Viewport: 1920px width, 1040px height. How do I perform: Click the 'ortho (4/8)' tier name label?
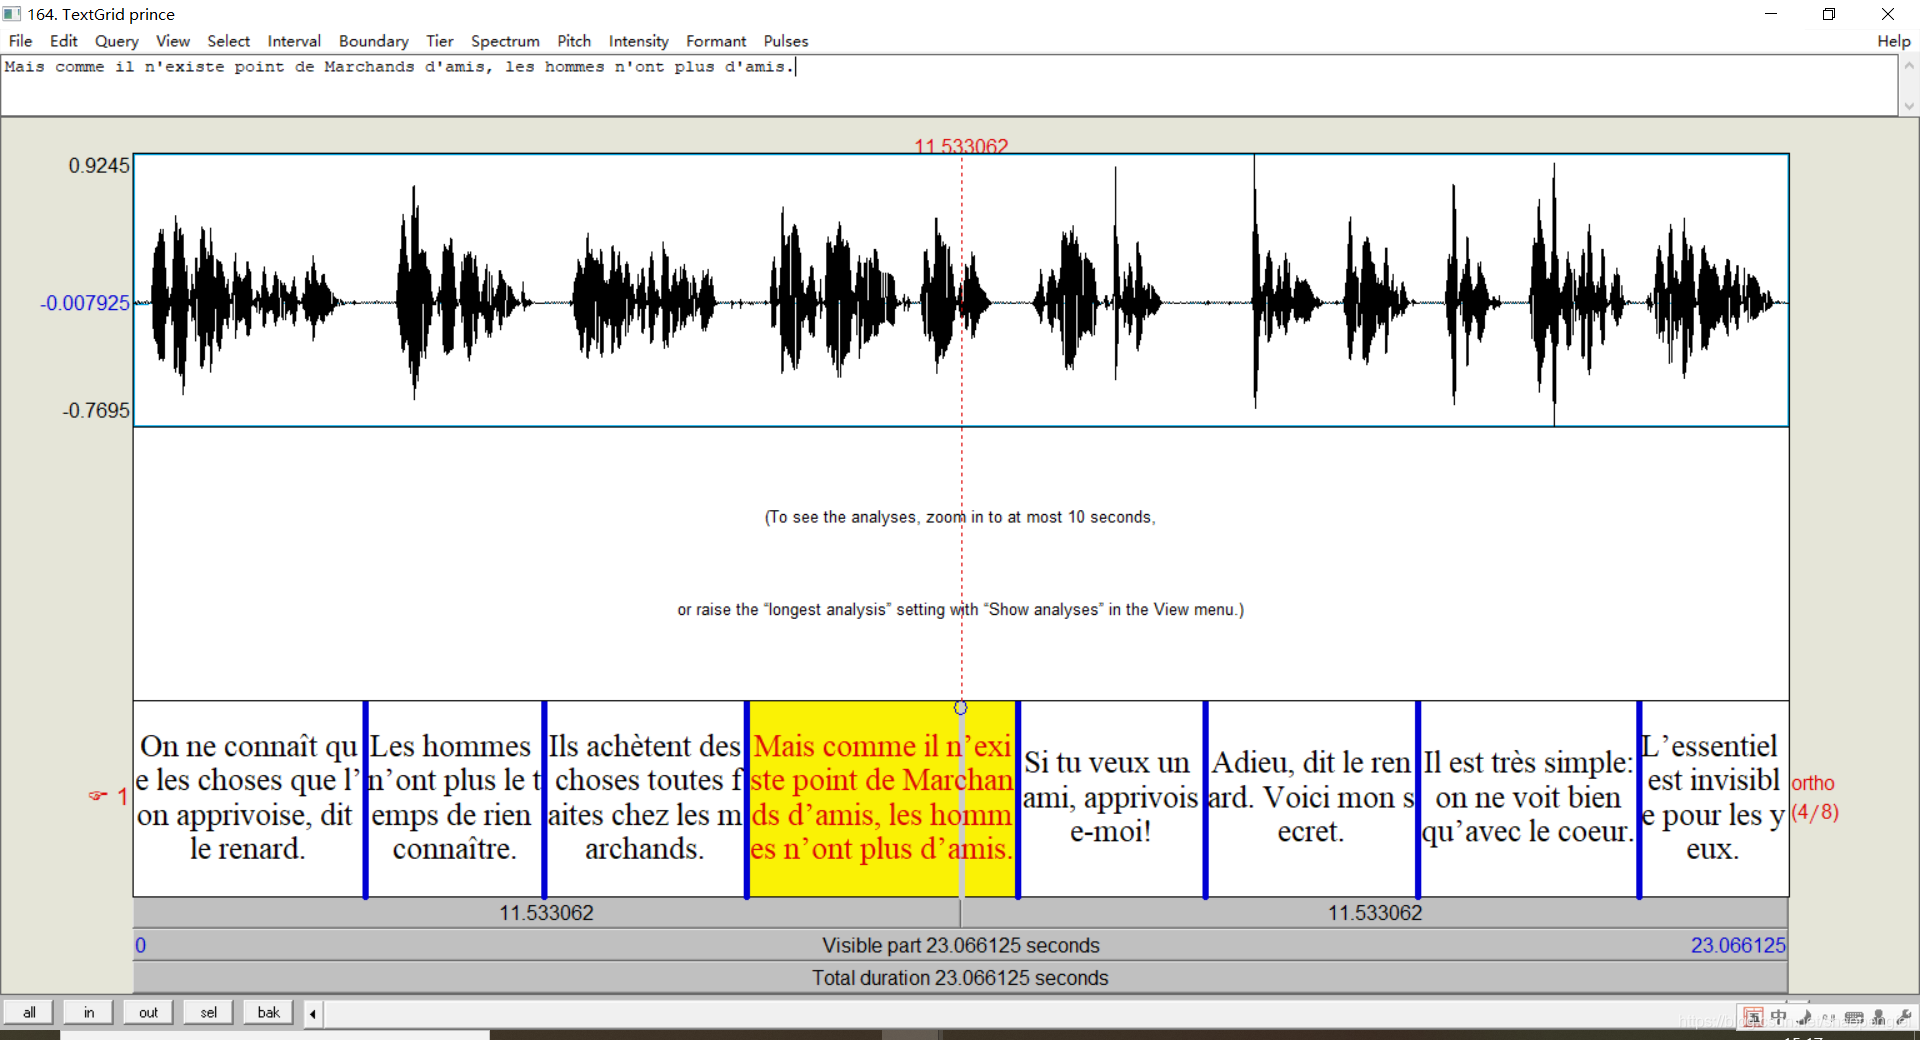pyautogui.click(x=1815, y=797)
